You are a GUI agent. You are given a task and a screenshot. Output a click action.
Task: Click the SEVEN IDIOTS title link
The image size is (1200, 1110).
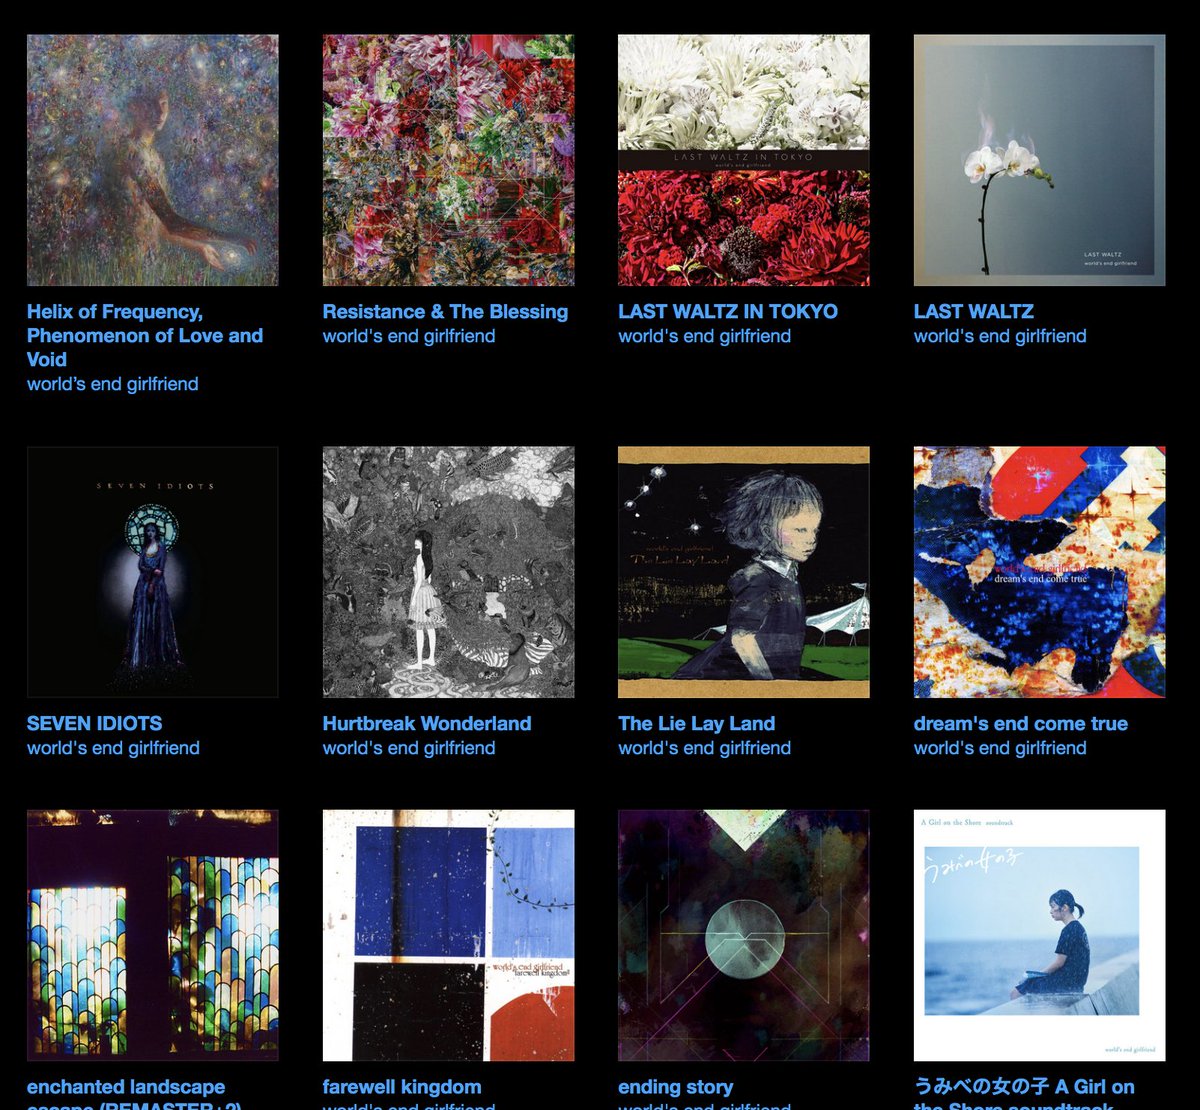pyautogui.click(x=94, y=724)
